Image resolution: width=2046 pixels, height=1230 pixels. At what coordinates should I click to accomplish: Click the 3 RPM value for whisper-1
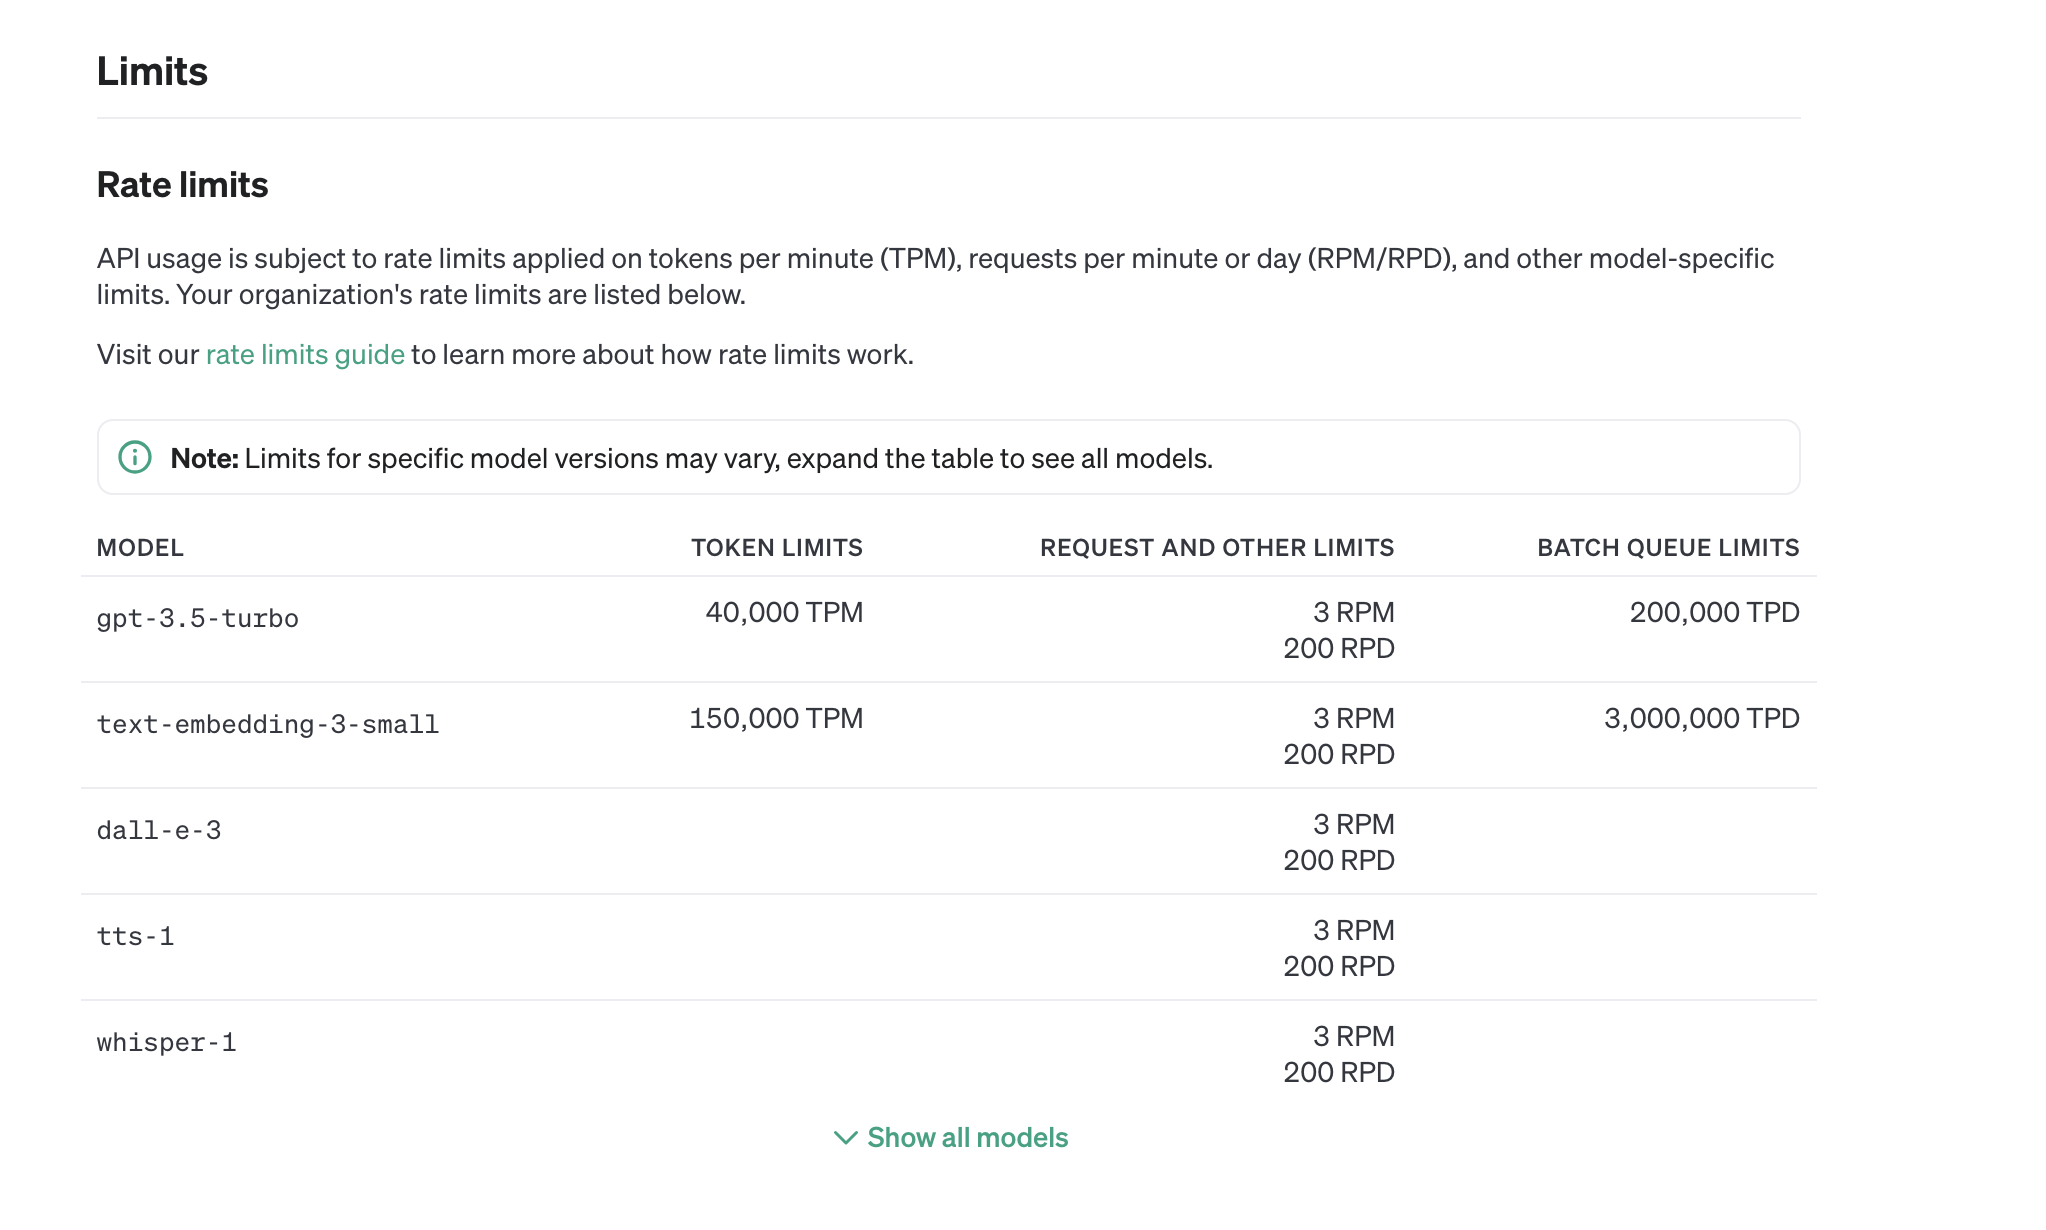click(x=1354, y=1036)
